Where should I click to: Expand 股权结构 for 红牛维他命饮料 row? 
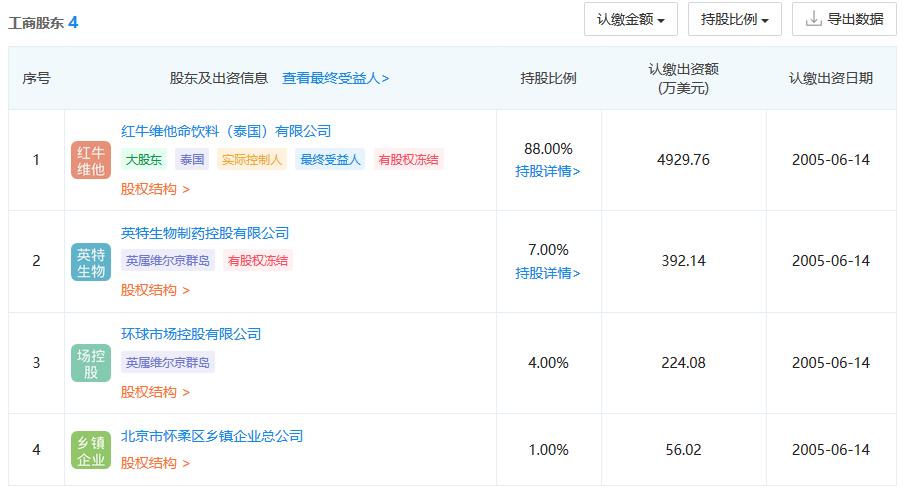155,188
